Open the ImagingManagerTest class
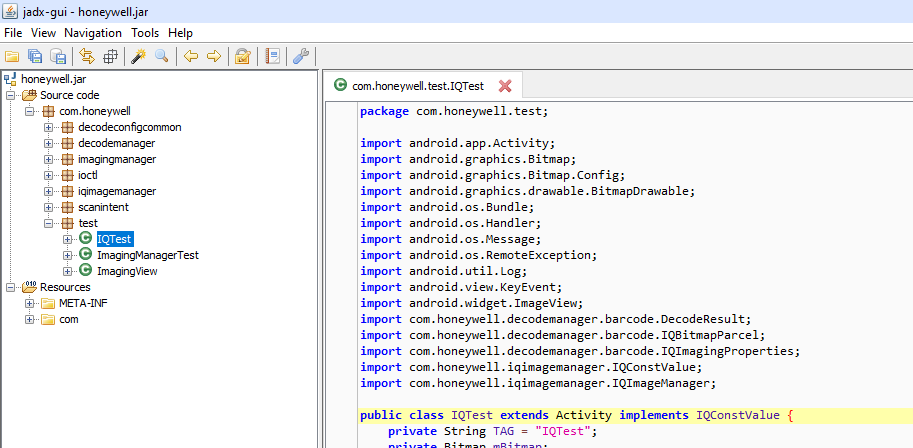The image size is (913, 448). 148,255
